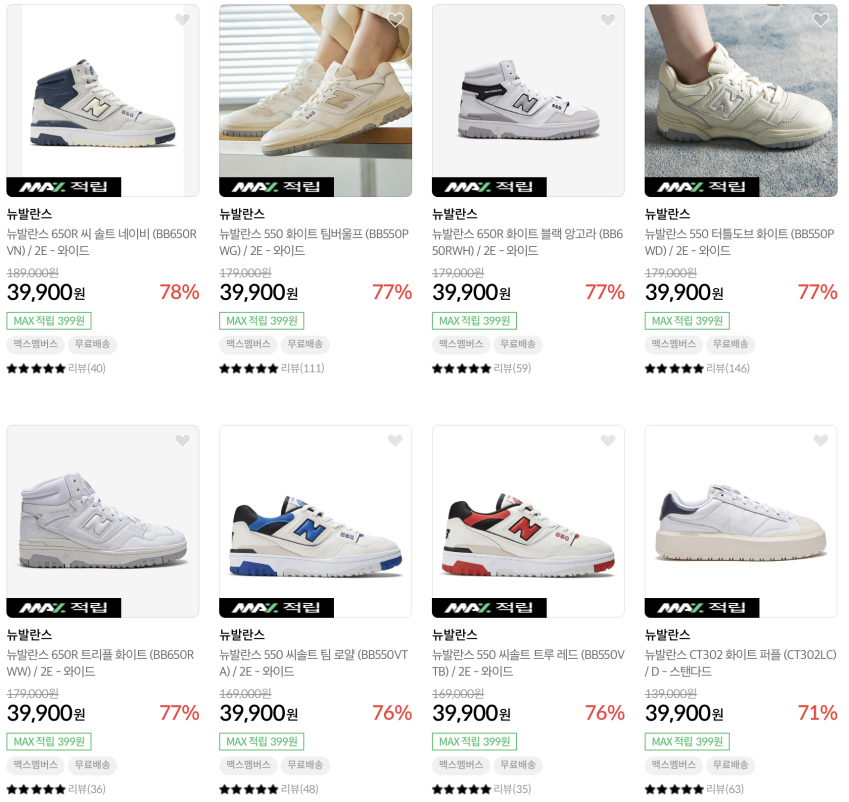Heart the 550 씨솔트 팀 로얄 sneaker

[x=395, y=441]
